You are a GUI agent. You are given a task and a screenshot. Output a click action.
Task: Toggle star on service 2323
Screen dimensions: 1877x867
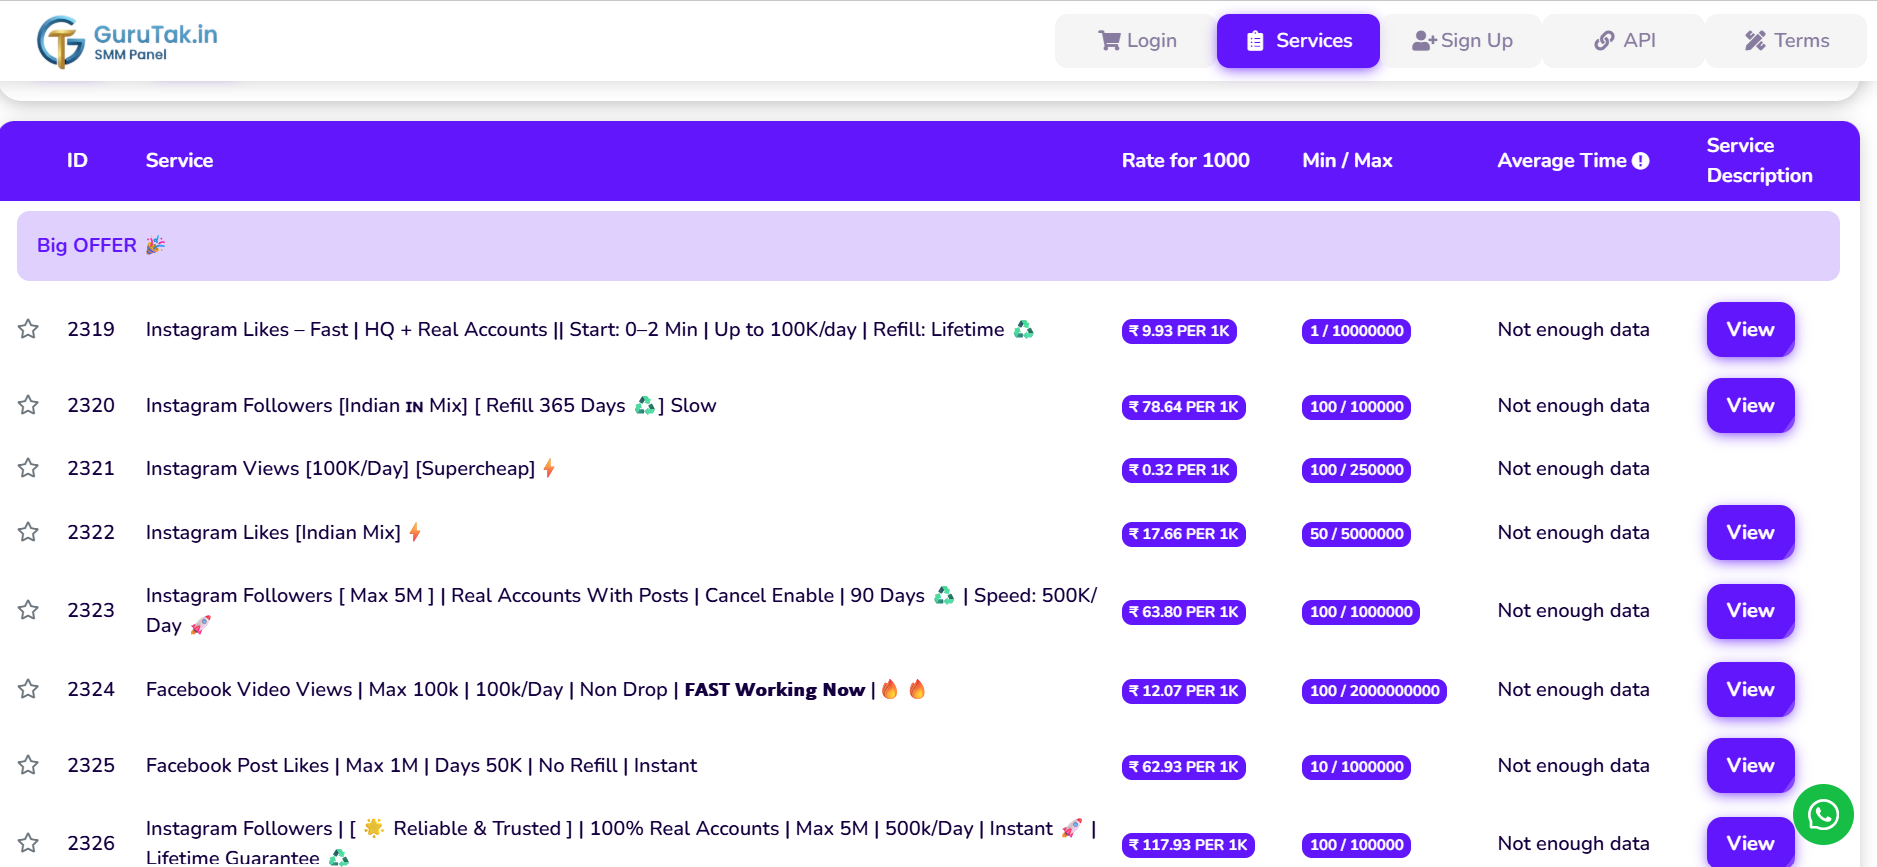(28, 610)
